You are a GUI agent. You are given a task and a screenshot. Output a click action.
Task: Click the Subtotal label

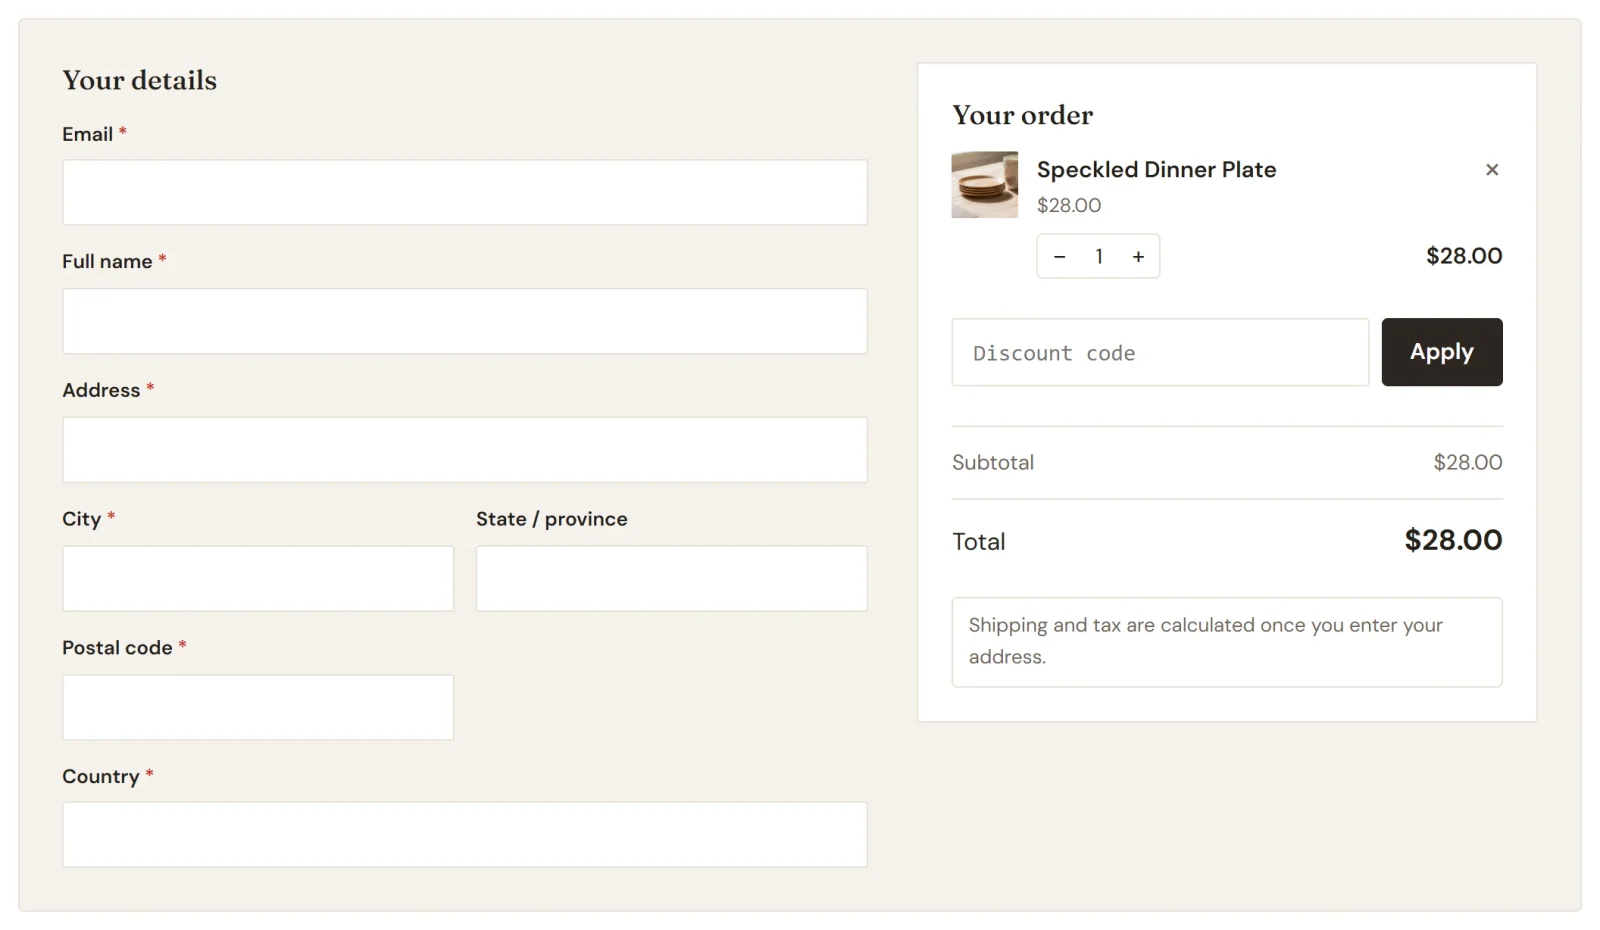coord(993,462)
